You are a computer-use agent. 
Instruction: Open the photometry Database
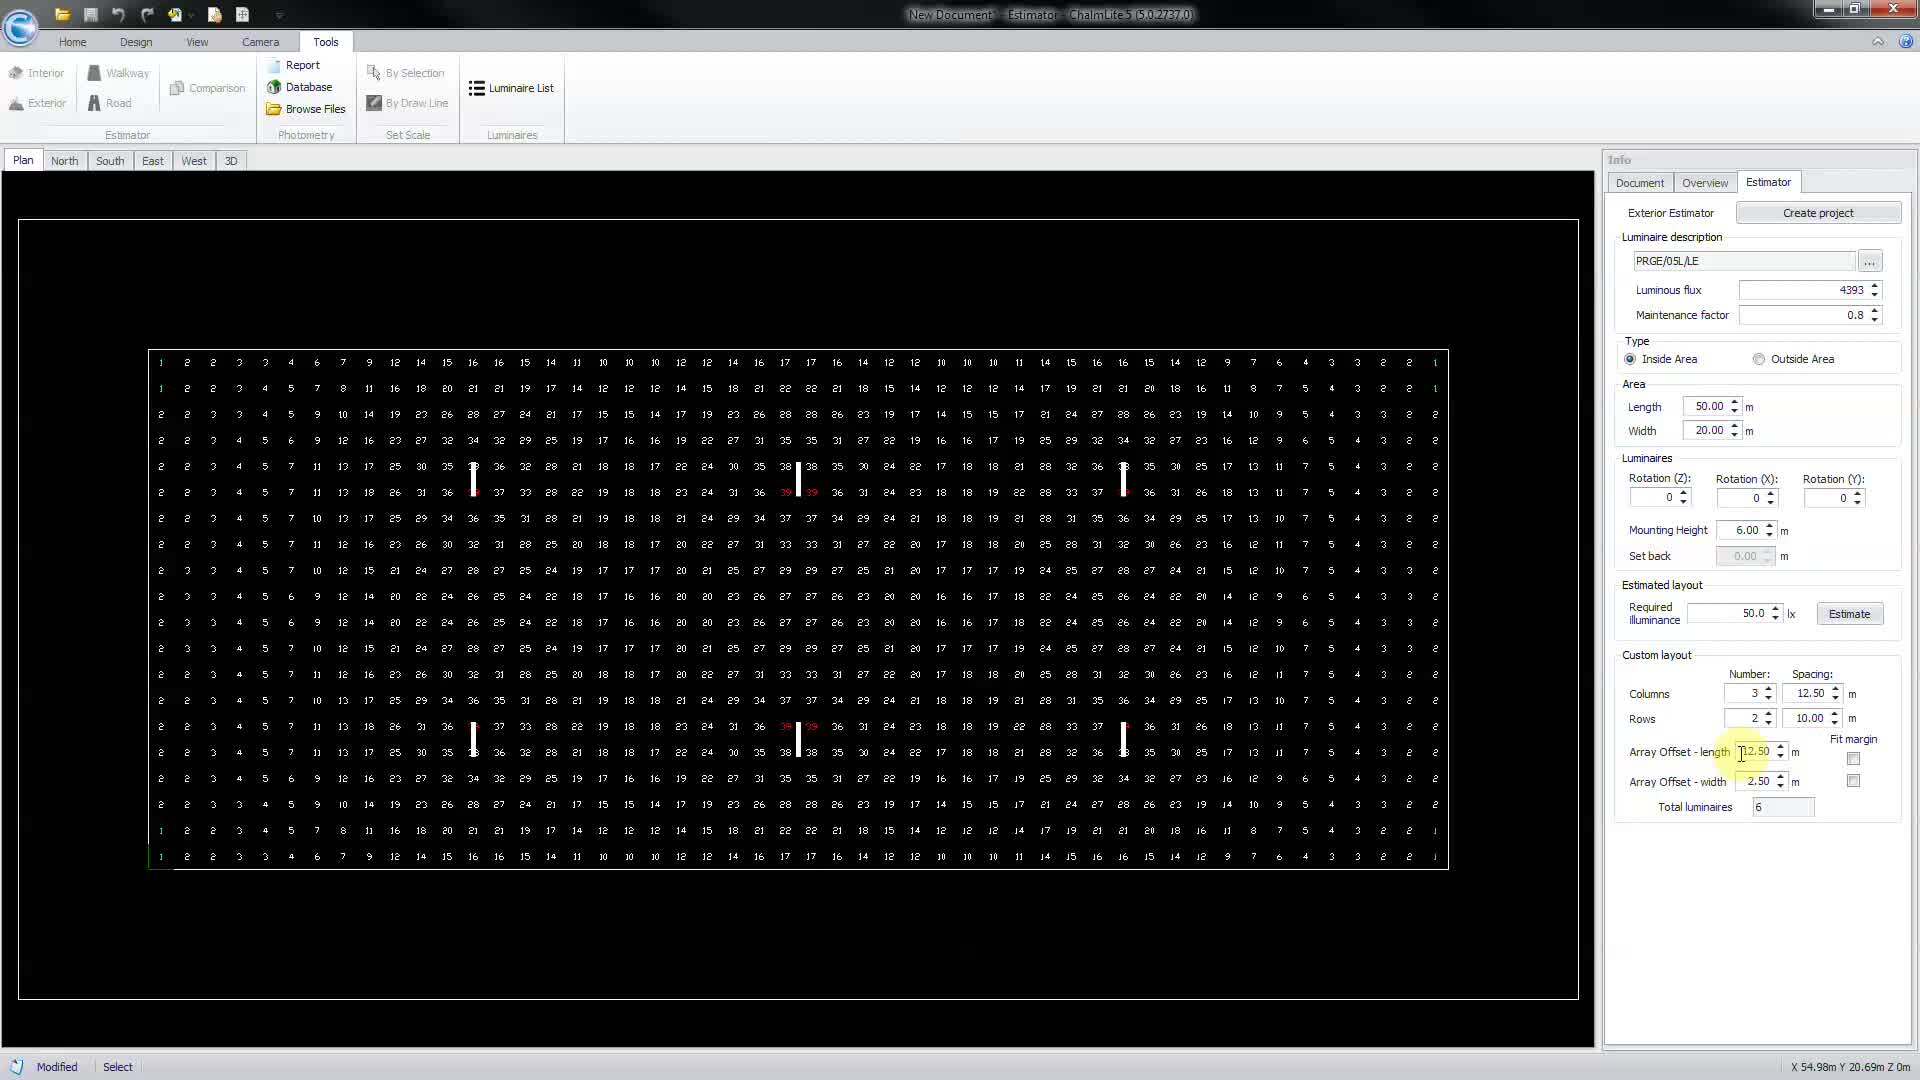tap(300, 87)
